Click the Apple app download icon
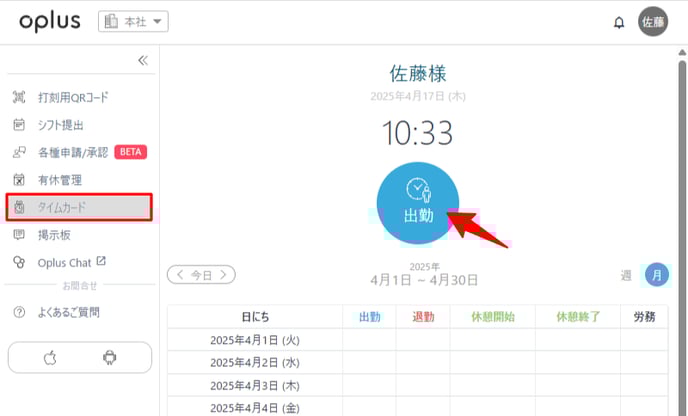The height and width of the screenshot is (416, 688). (x=49, y=357)
